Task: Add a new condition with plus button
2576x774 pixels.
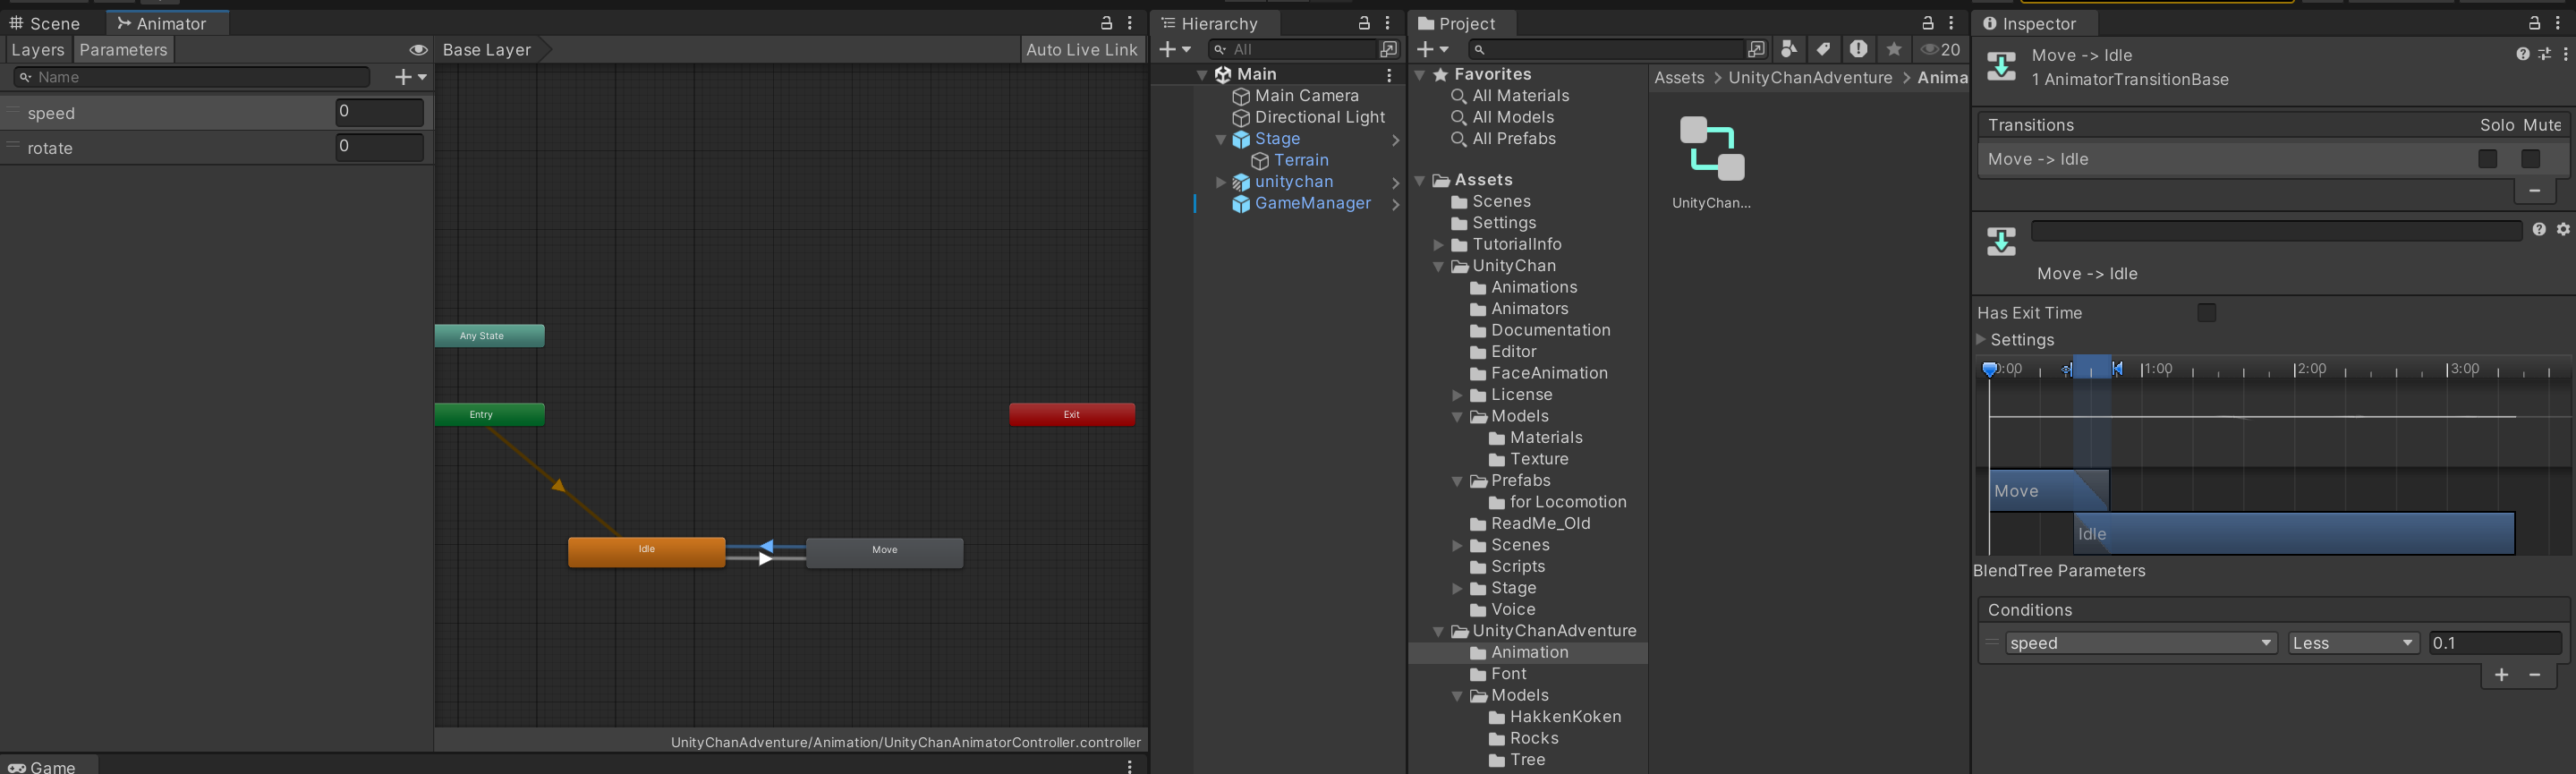Action: (2501, 675)
